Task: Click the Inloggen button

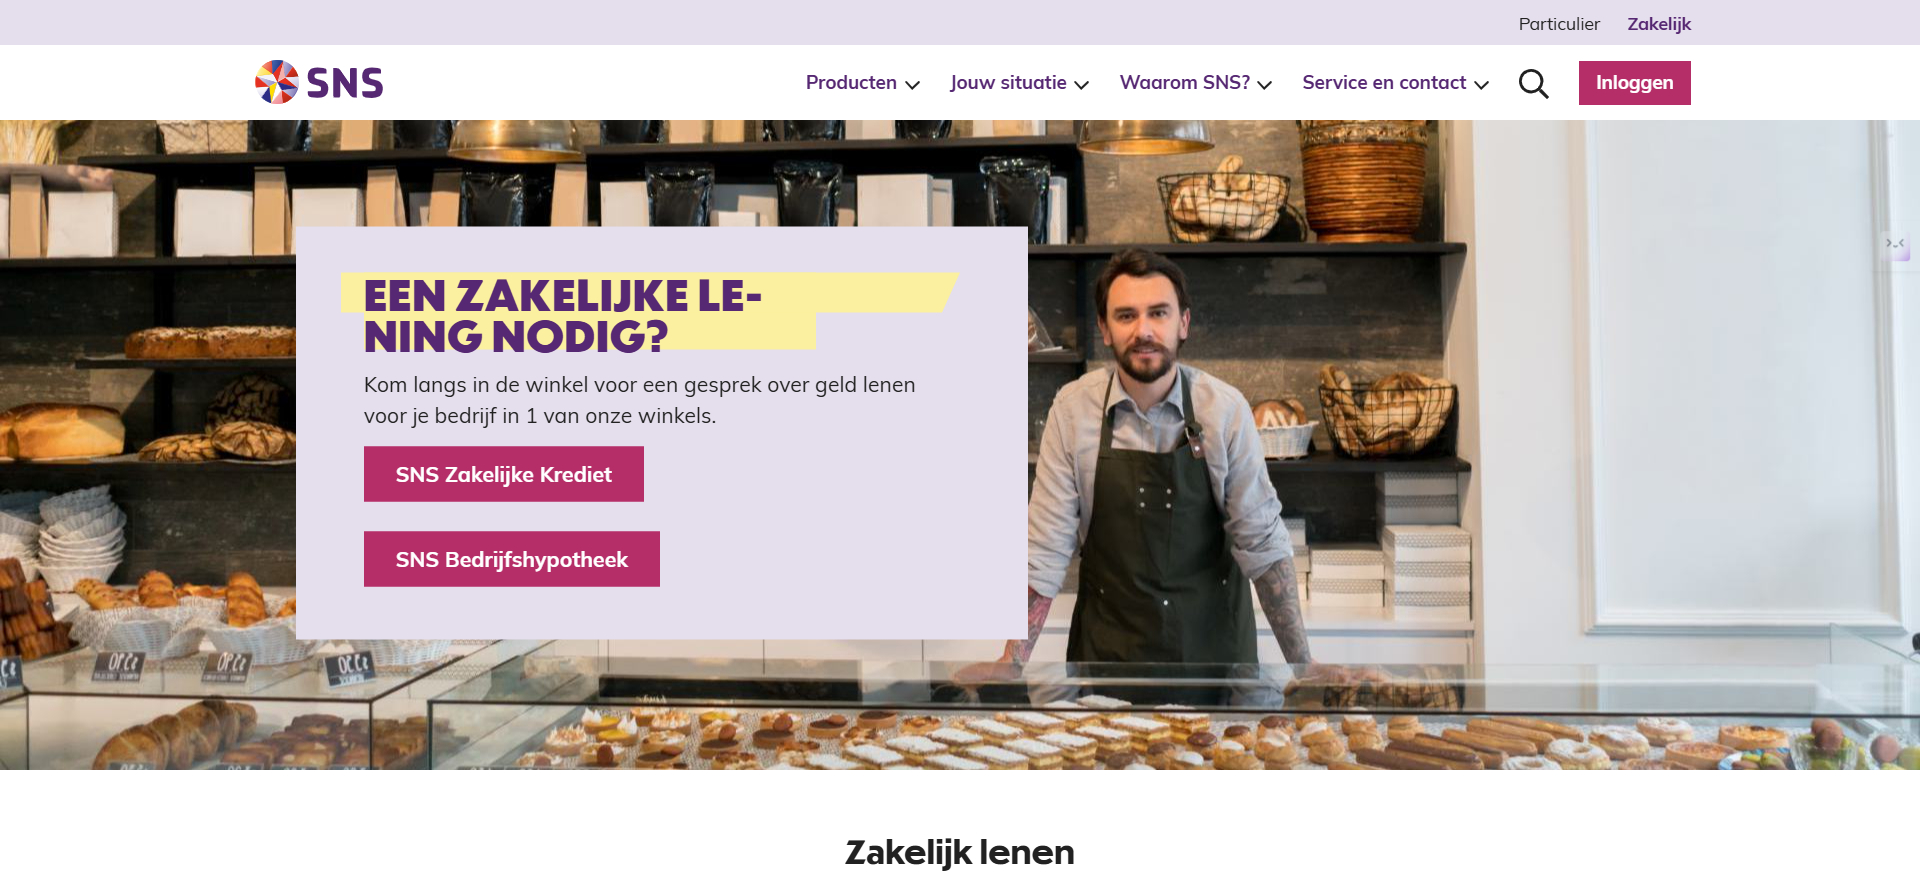Action: tap(1635, 83)
